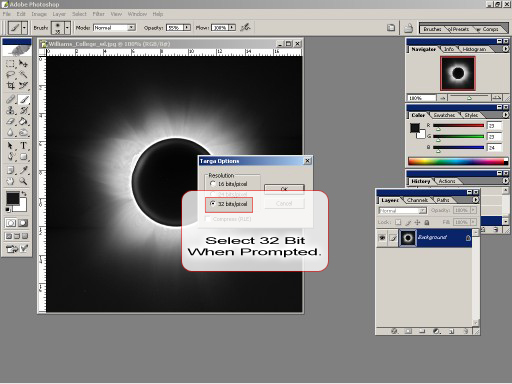This screenshot has width=512, height=384.
Task: Hide the Background layer eye icon
Action: (382, 238)
